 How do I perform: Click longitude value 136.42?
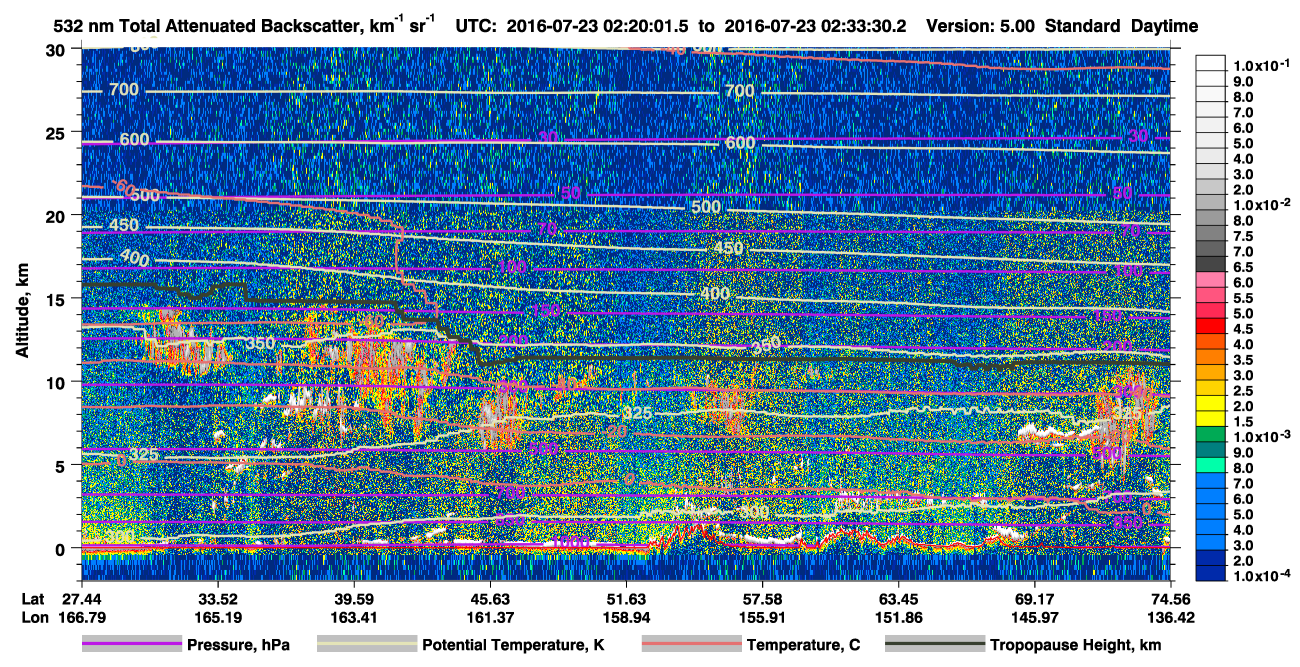click(x=1170, y=616)
